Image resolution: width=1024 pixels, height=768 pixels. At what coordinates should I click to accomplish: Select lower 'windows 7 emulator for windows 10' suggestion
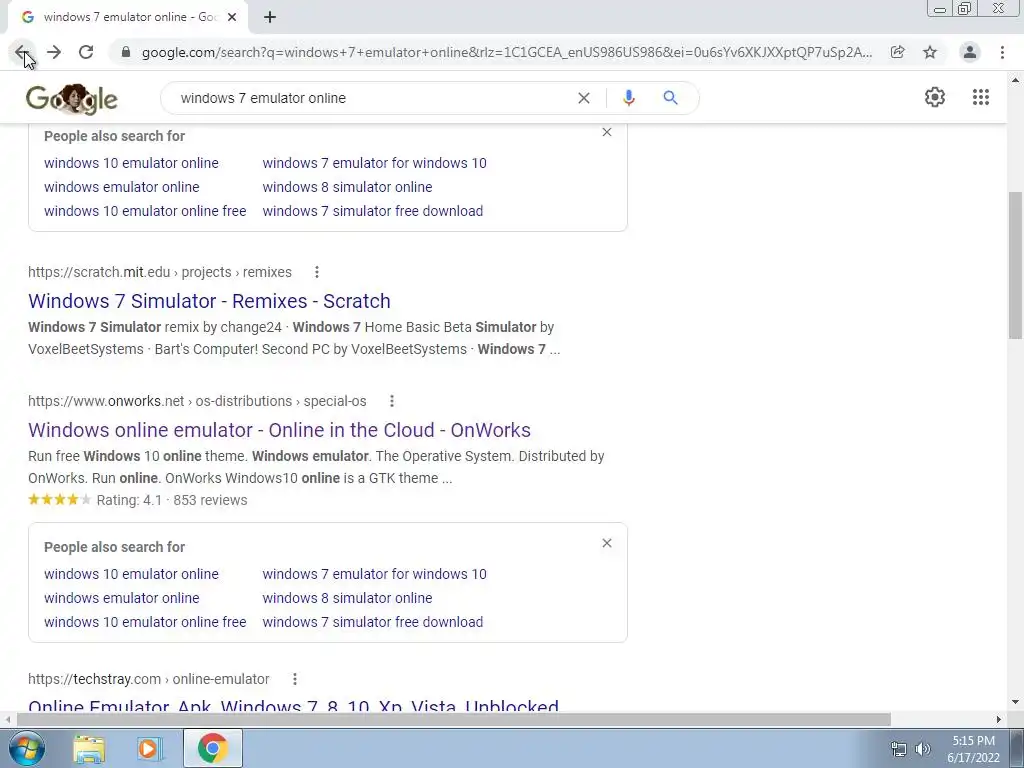(x=374, y=574)
